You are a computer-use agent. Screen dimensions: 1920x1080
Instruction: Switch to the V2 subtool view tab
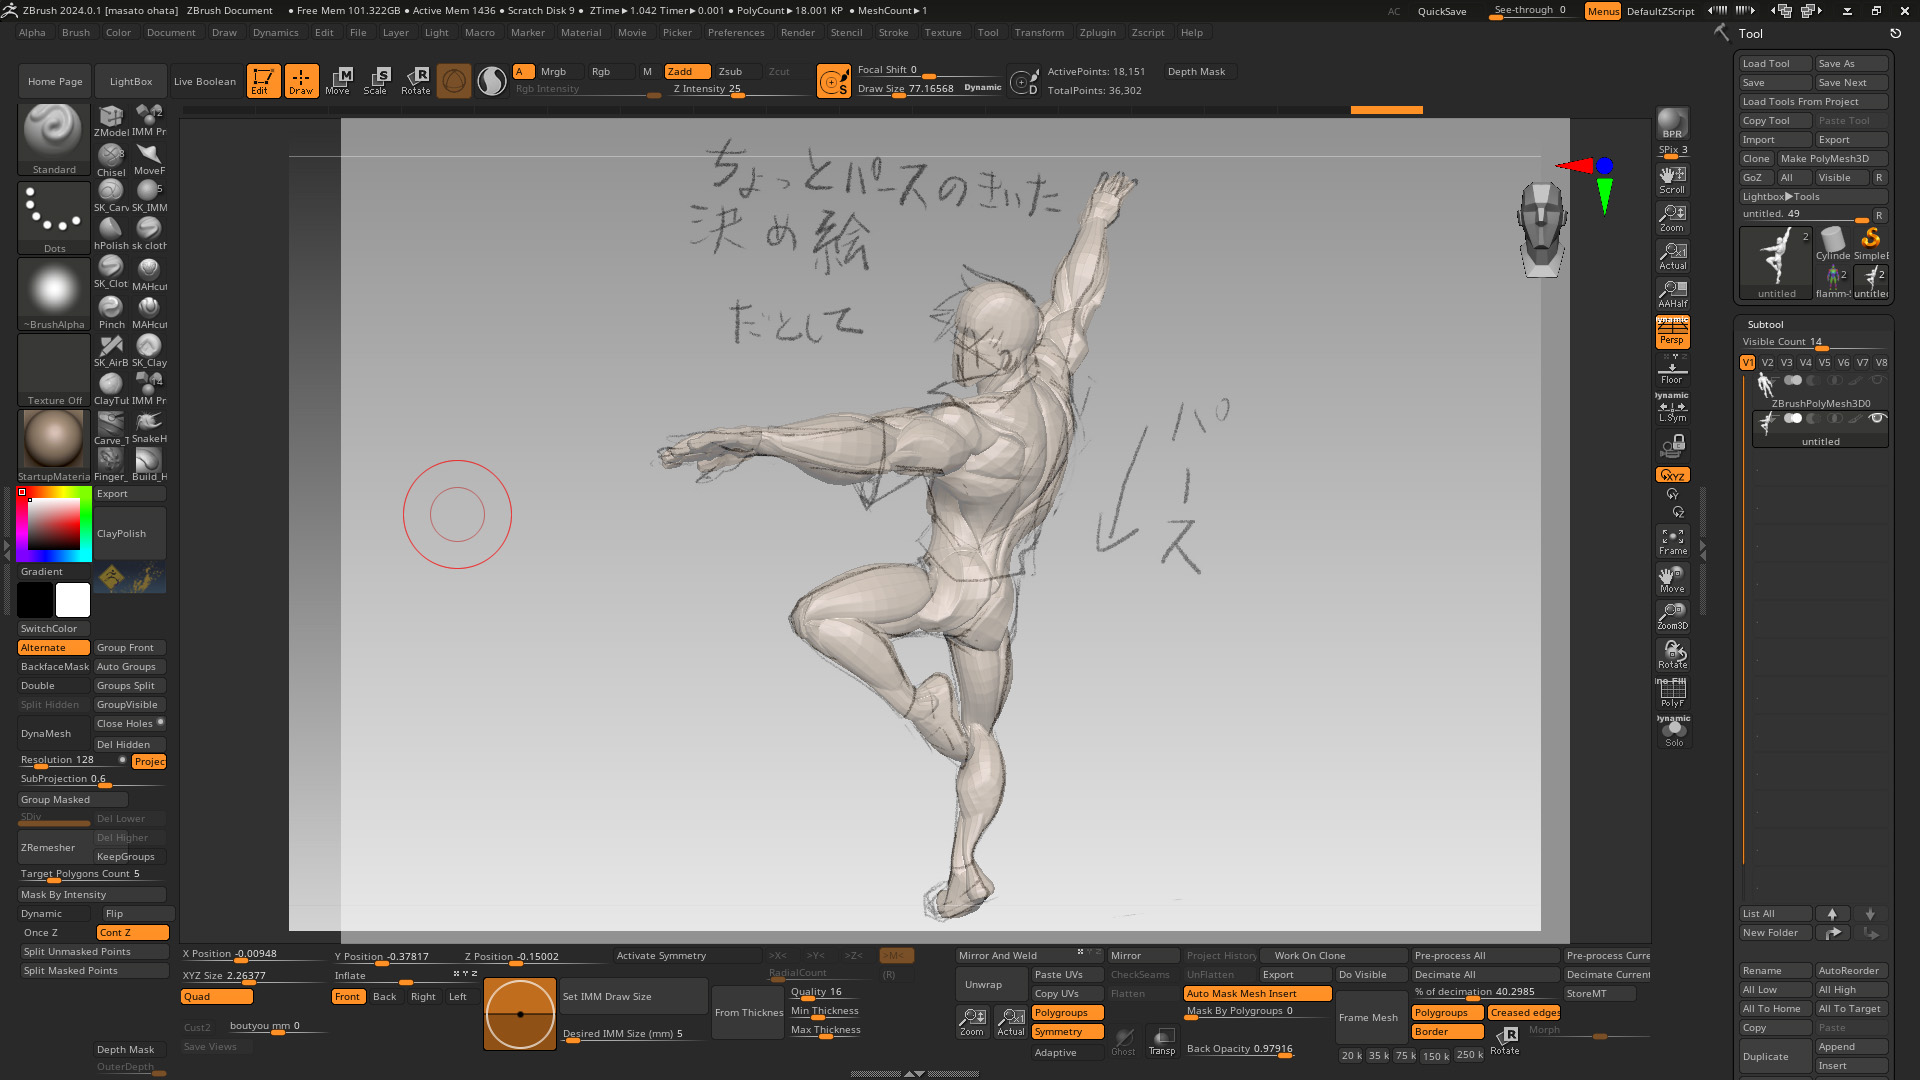tap(1768, 363)
